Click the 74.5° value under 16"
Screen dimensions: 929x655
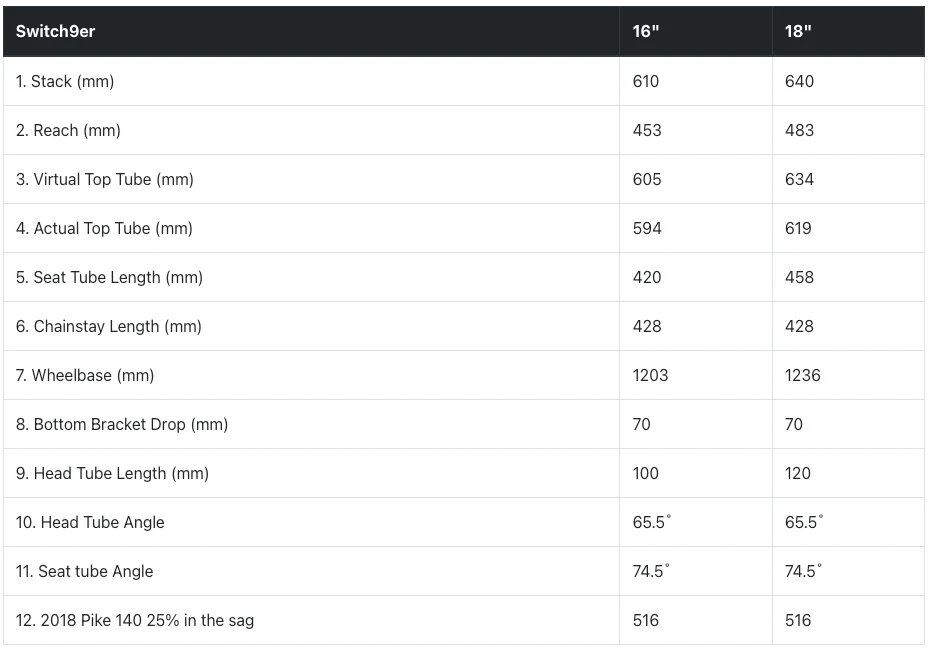click(x=651, y=571)
